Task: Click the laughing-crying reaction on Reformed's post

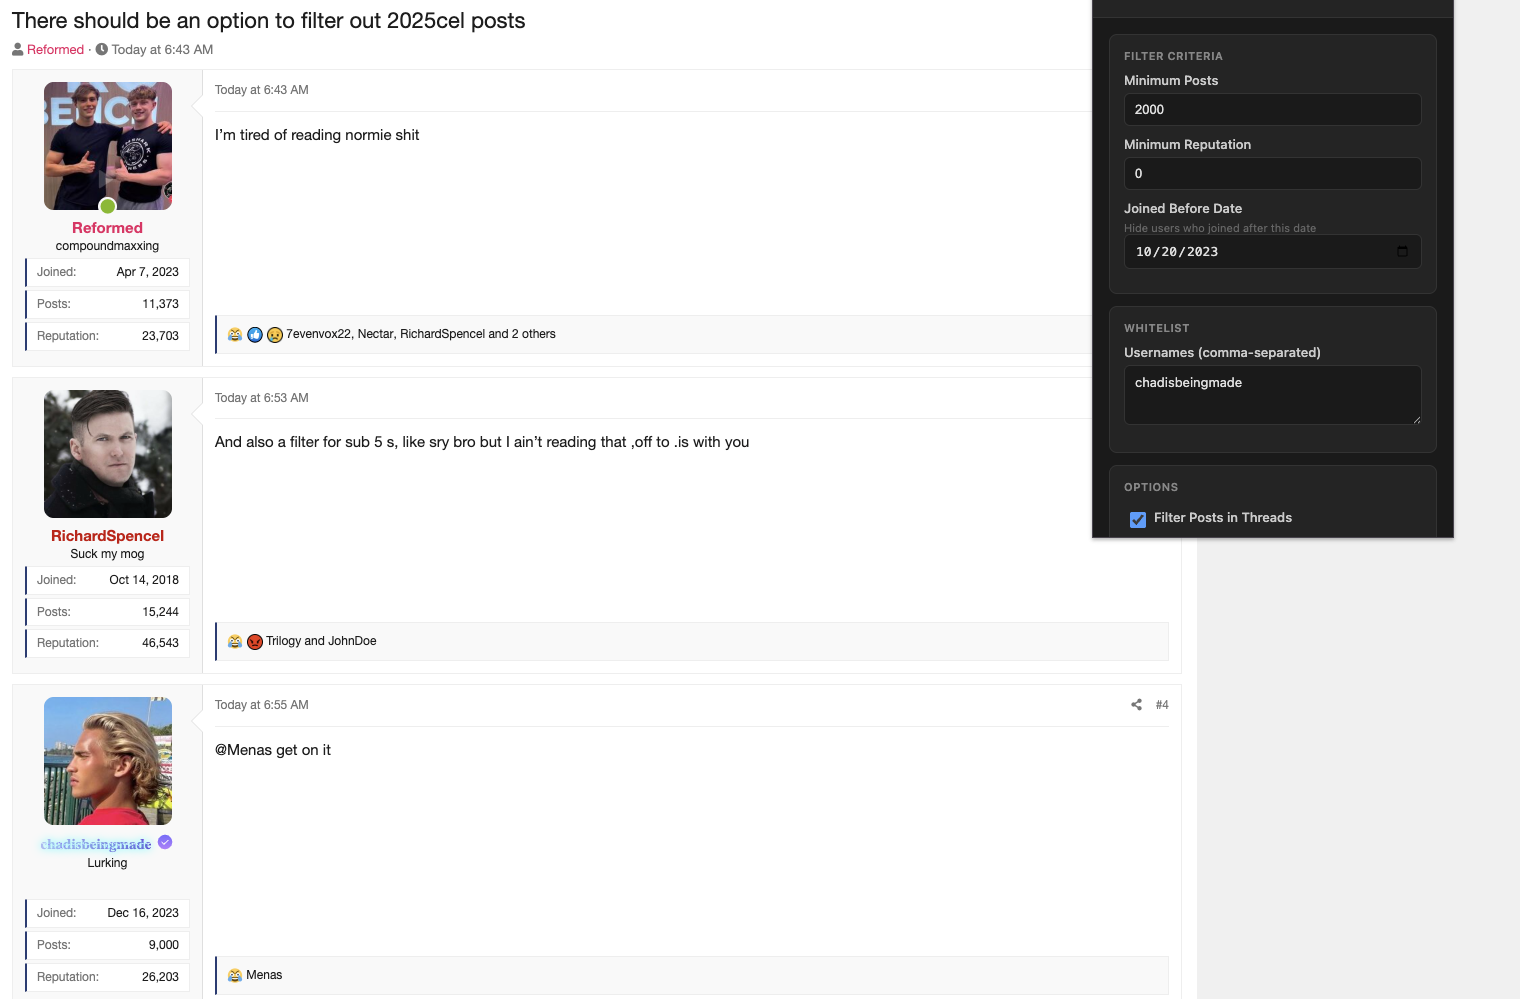Action: (x=235, y=335)
